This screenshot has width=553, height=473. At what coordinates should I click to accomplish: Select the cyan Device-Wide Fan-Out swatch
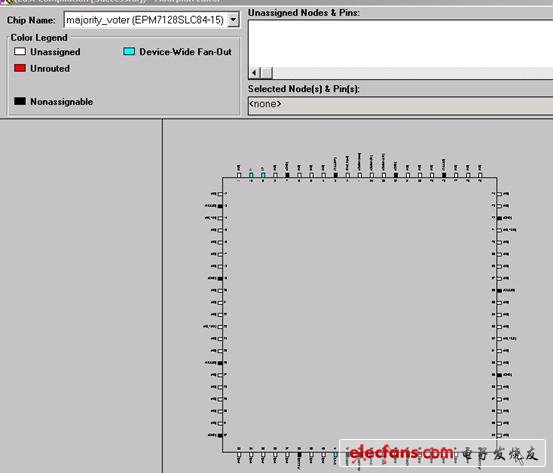[129, 51]
